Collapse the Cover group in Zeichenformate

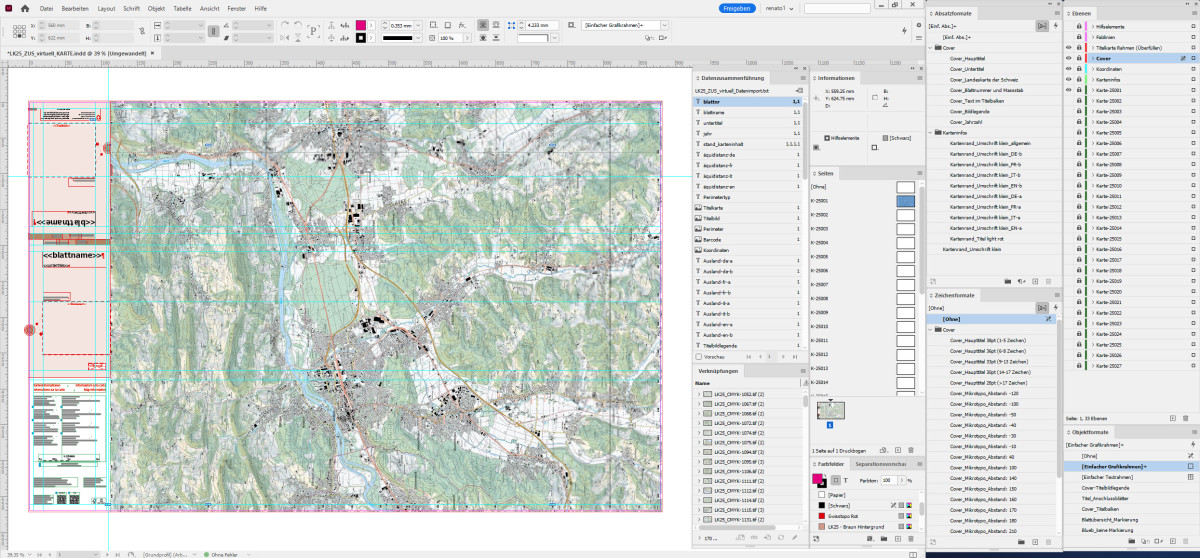tap(930, 329)
